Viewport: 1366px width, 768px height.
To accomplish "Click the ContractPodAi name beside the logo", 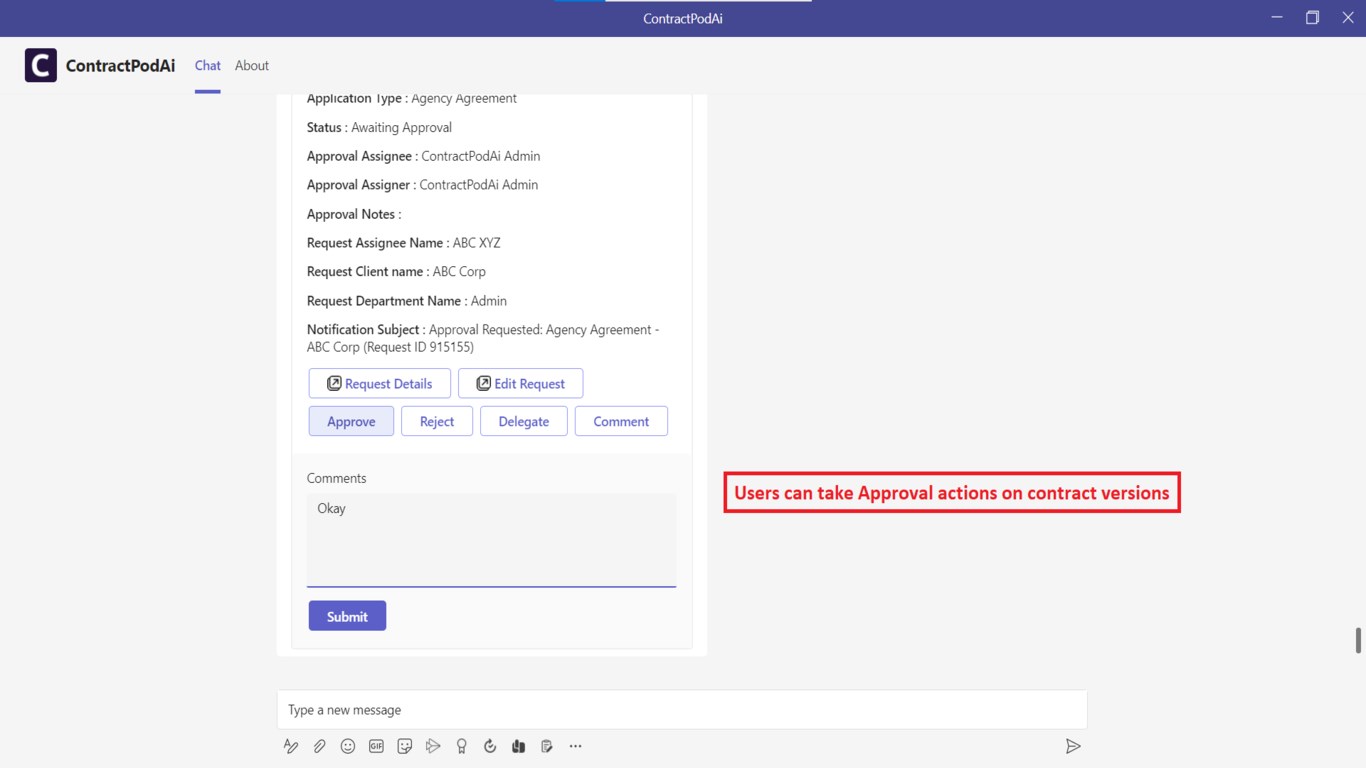I will pos(120,66).
